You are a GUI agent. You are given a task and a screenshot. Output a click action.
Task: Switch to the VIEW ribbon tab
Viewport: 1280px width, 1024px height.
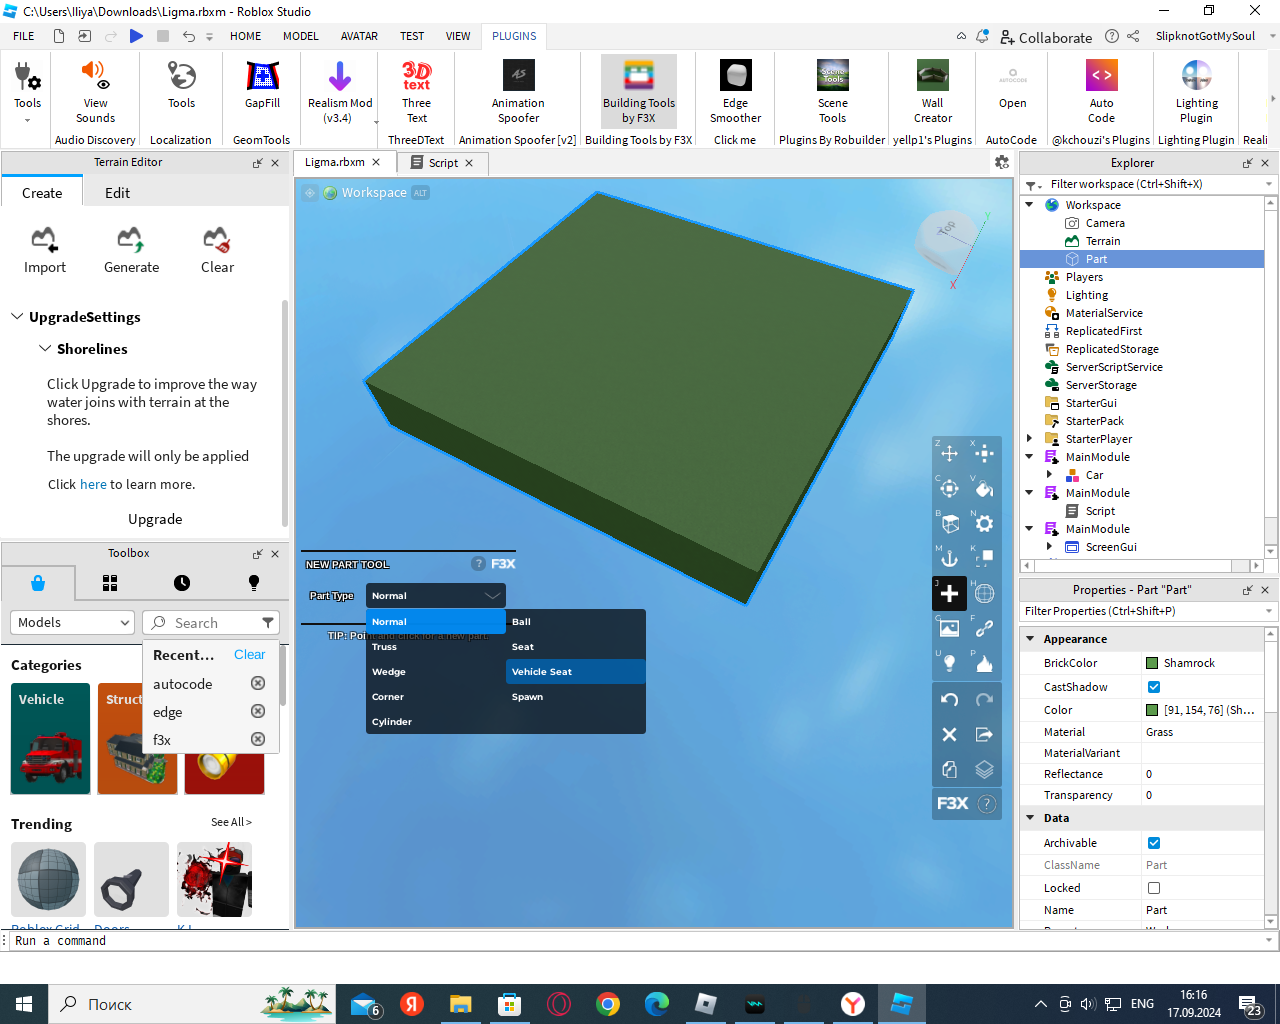point(458,36)
